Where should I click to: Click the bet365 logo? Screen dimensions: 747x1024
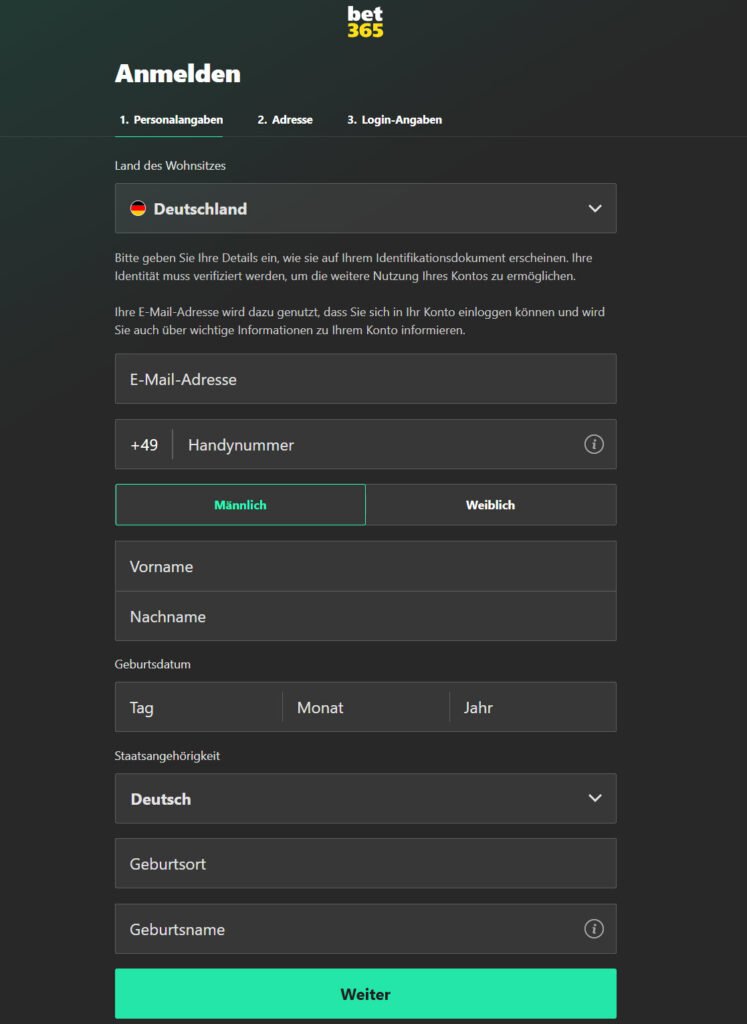pyautogui.click(x=365, y=22)
